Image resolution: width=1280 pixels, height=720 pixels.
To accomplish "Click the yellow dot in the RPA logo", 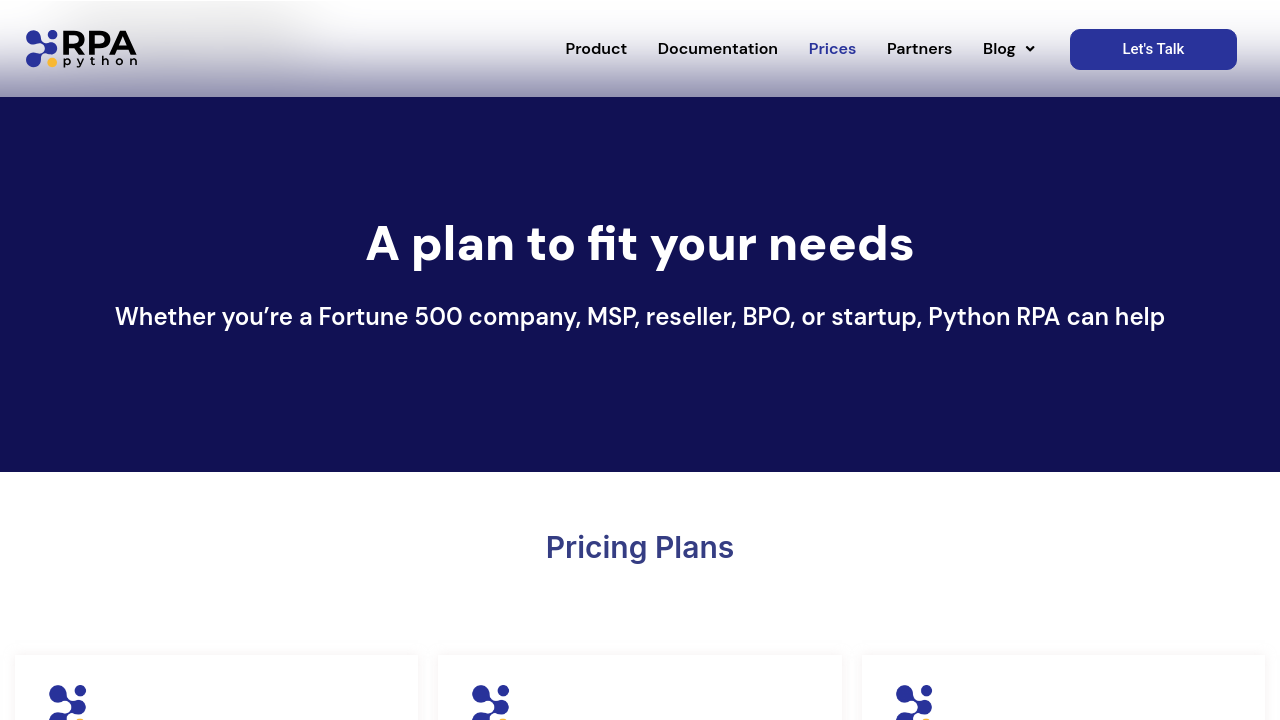I will 52,62.
